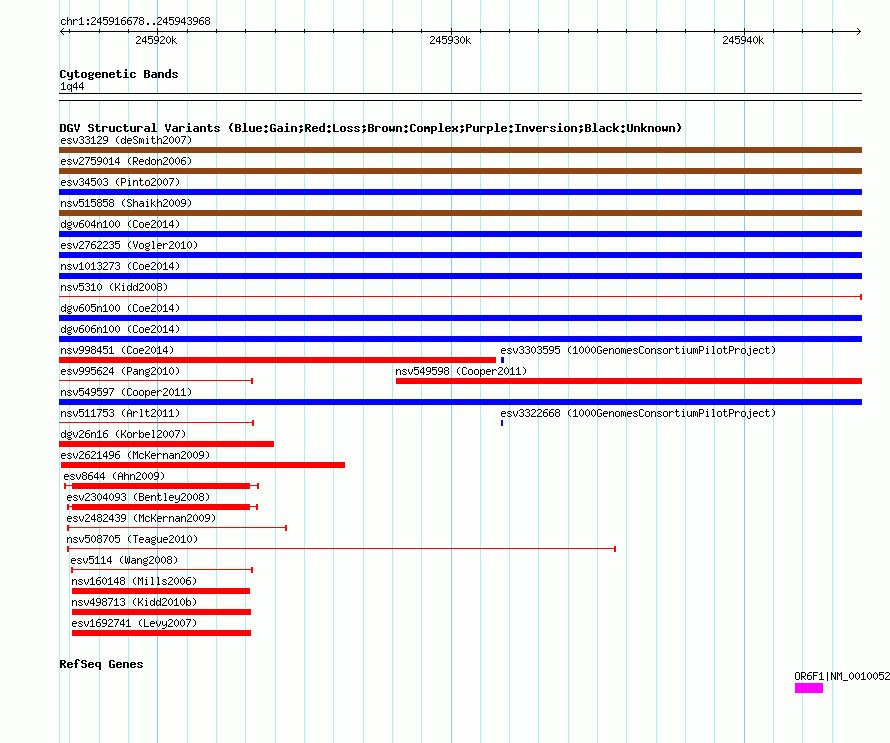Click the right arrow of the ruler
This screenshot has width=890, height=743.
tap(858, 31)
